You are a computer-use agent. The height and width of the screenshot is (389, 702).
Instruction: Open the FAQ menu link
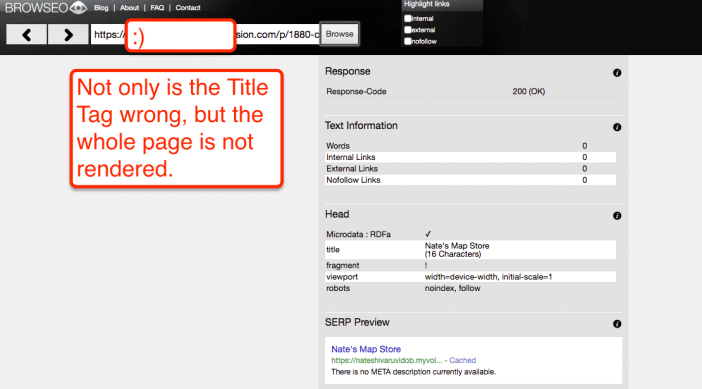[157, 8]
